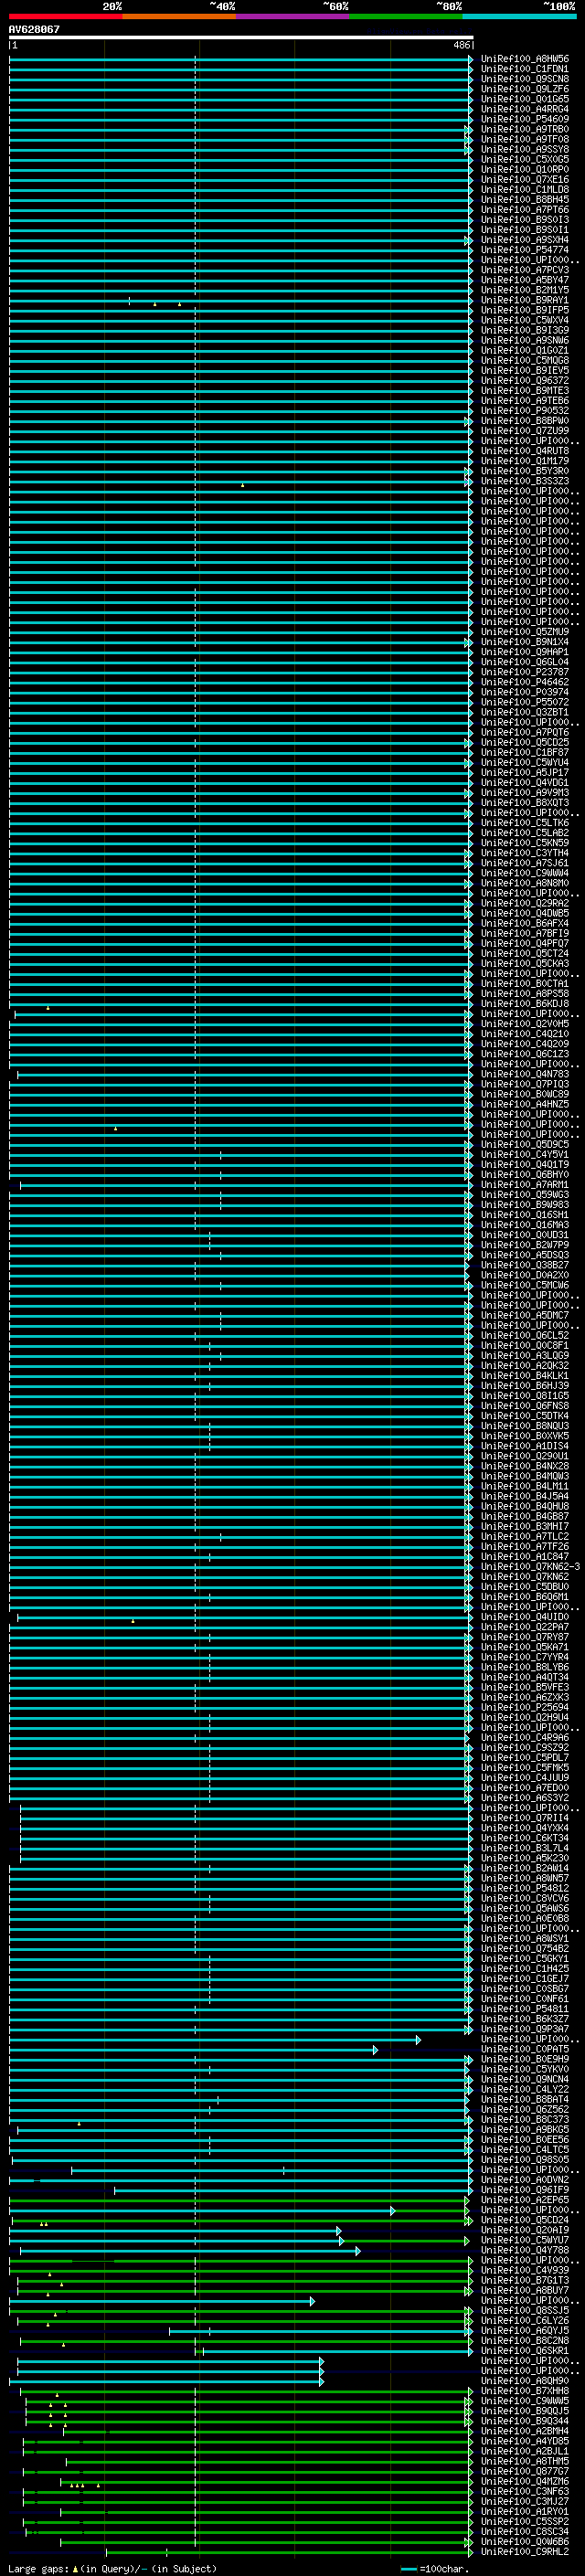585x2576 pixels.
Task: Click UniRef100_C5WYU4 label
Action: pos(525,762)
